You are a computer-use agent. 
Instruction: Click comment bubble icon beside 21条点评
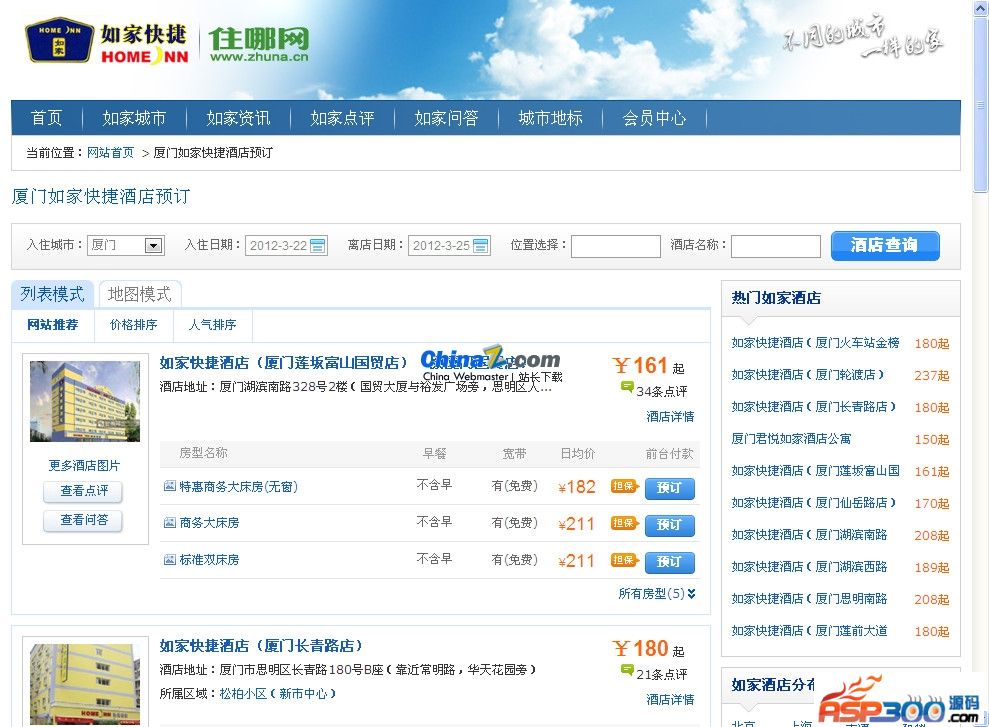(627, 670)
